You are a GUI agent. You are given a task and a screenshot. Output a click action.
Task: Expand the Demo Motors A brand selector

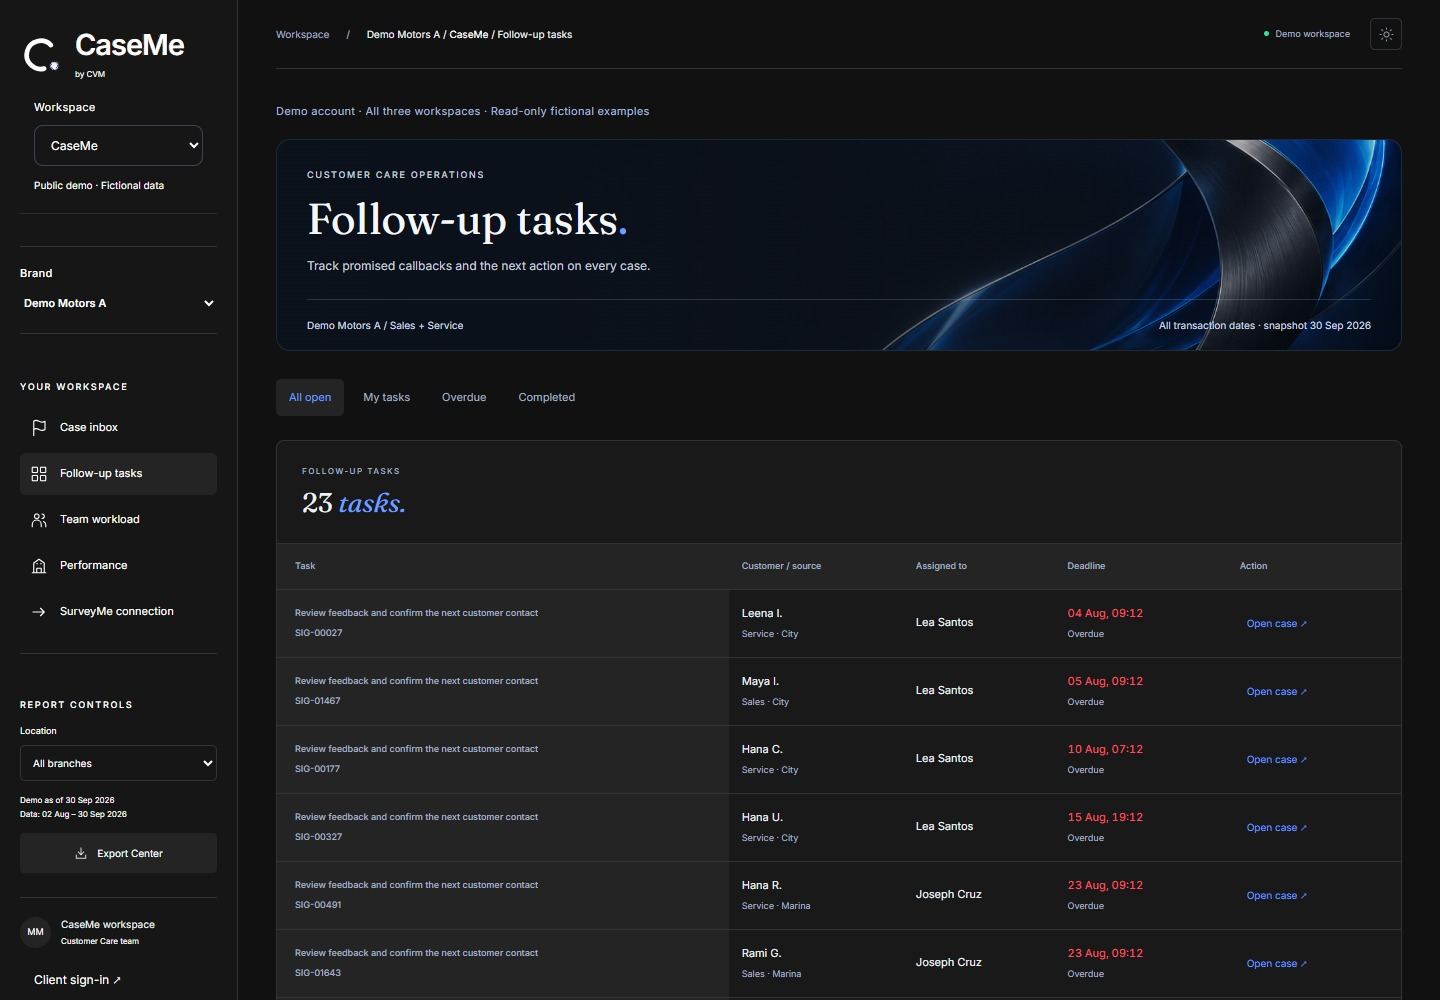tap(118, 303)
